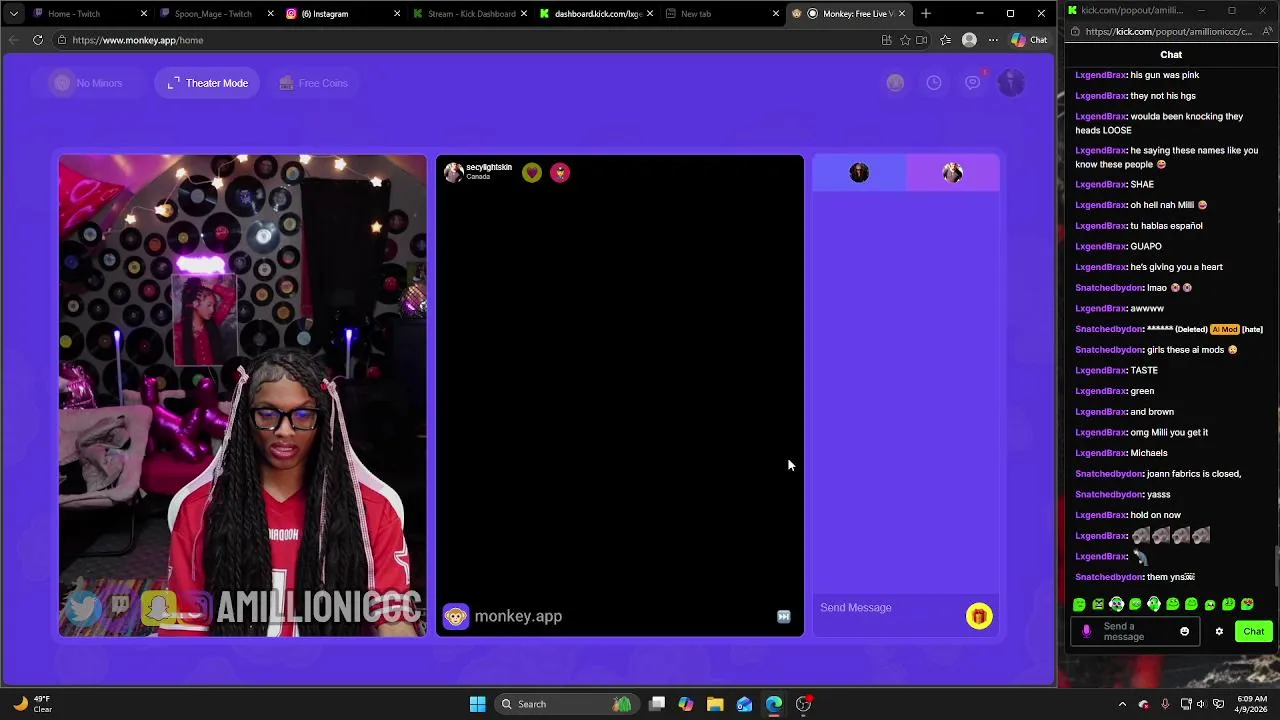Open Edge settings and more menu
1280x720 pixels.
pyautogui.click(x=993, y=40)
